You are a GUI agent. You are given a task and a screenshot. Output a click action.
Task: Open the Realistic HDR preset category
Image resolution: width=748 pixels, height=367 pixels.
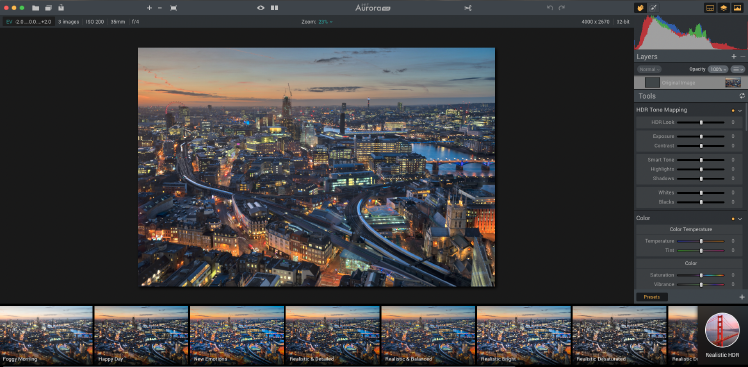click(722, 335)
